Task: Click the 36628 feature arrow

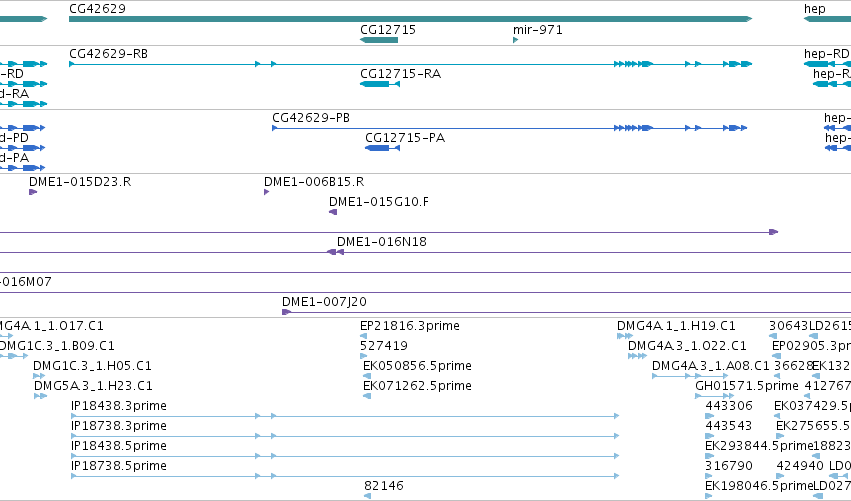Action: click(777, 376)
